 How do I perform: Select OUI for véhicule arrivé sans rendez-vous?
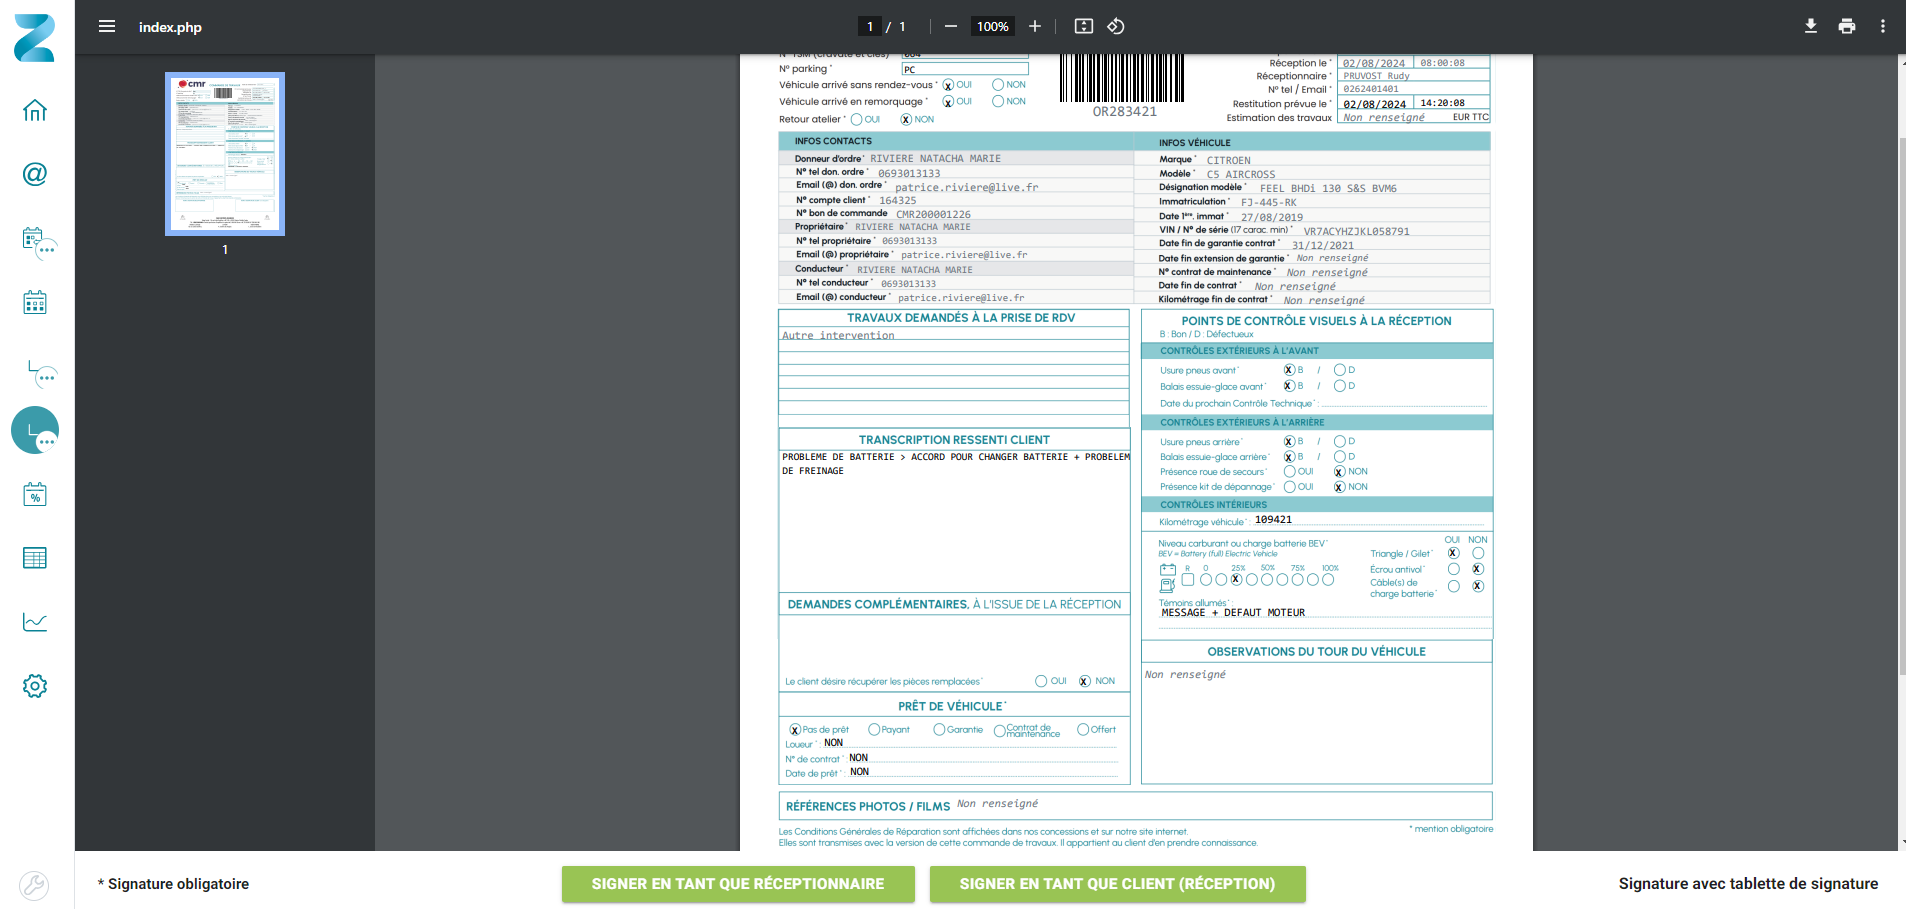tap(949, 85)
